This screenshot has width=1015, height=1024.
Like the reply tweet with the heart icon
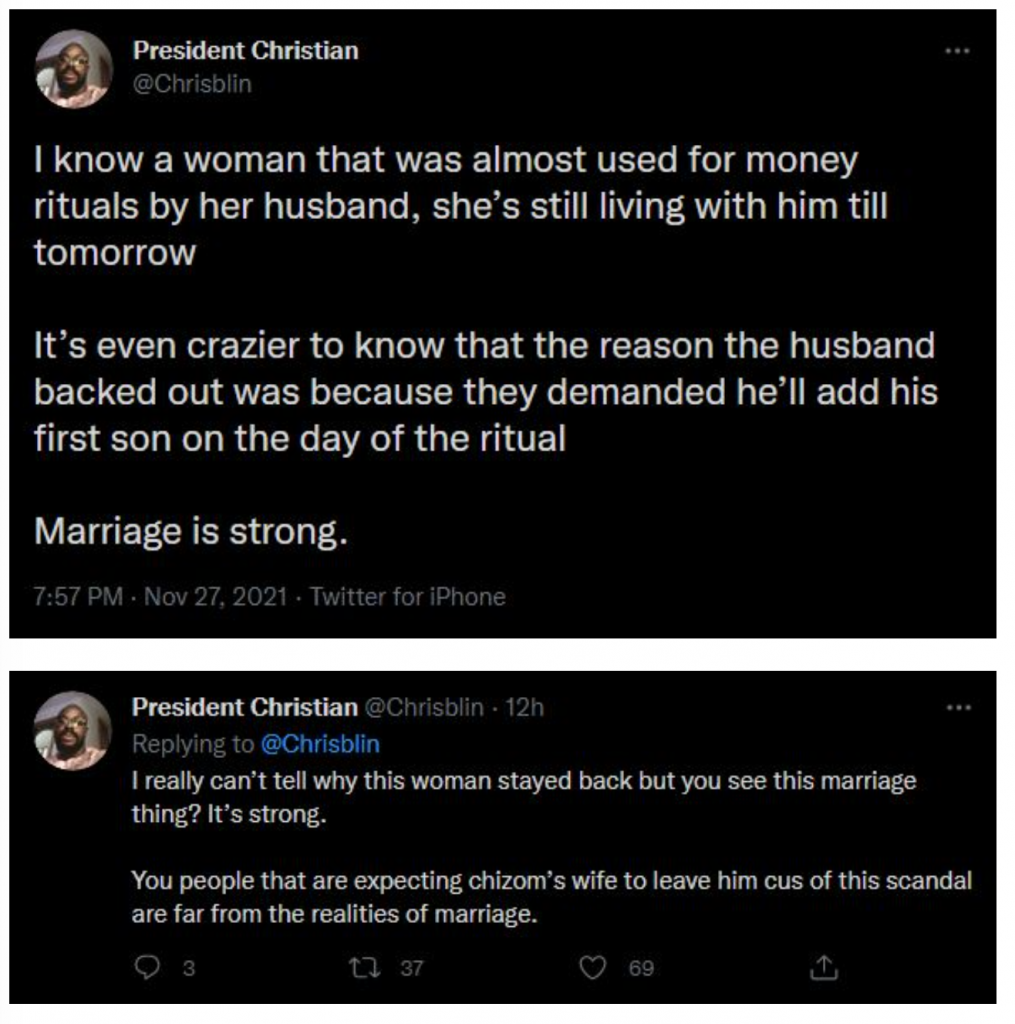[594, 967]
